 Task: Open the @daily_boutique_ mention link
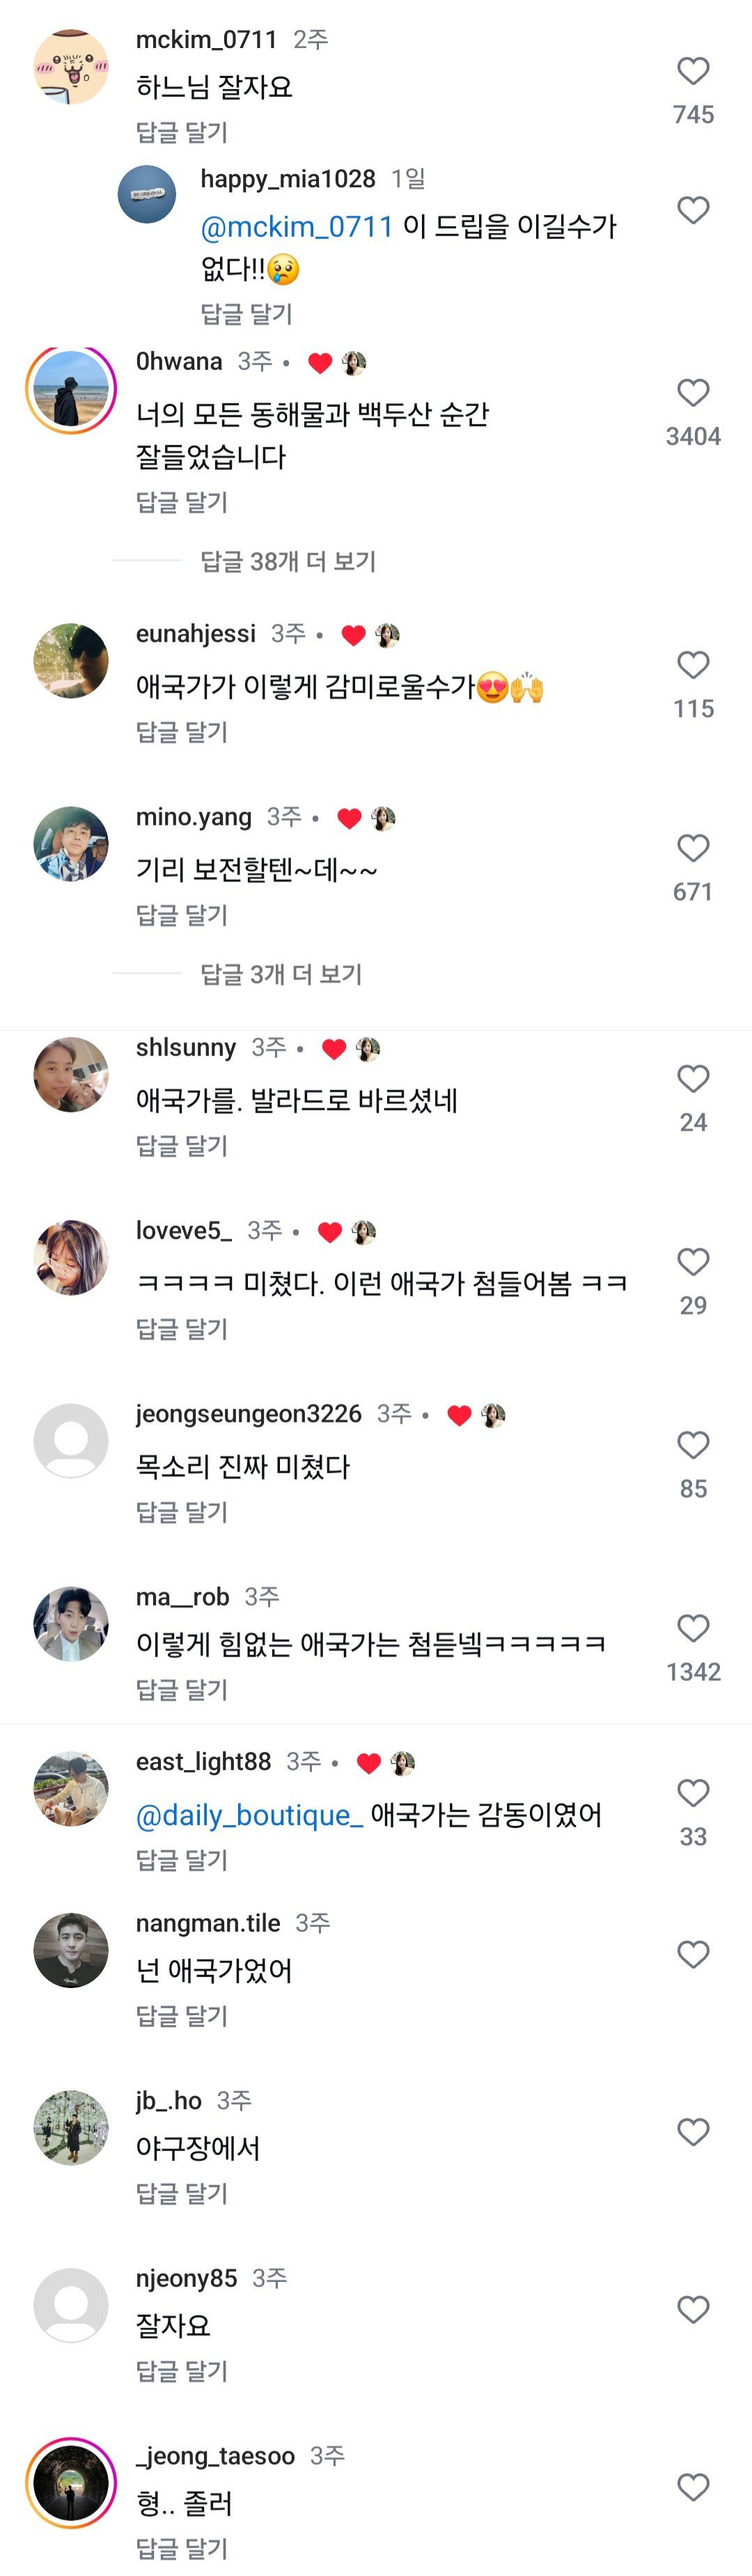[247, 1817]
